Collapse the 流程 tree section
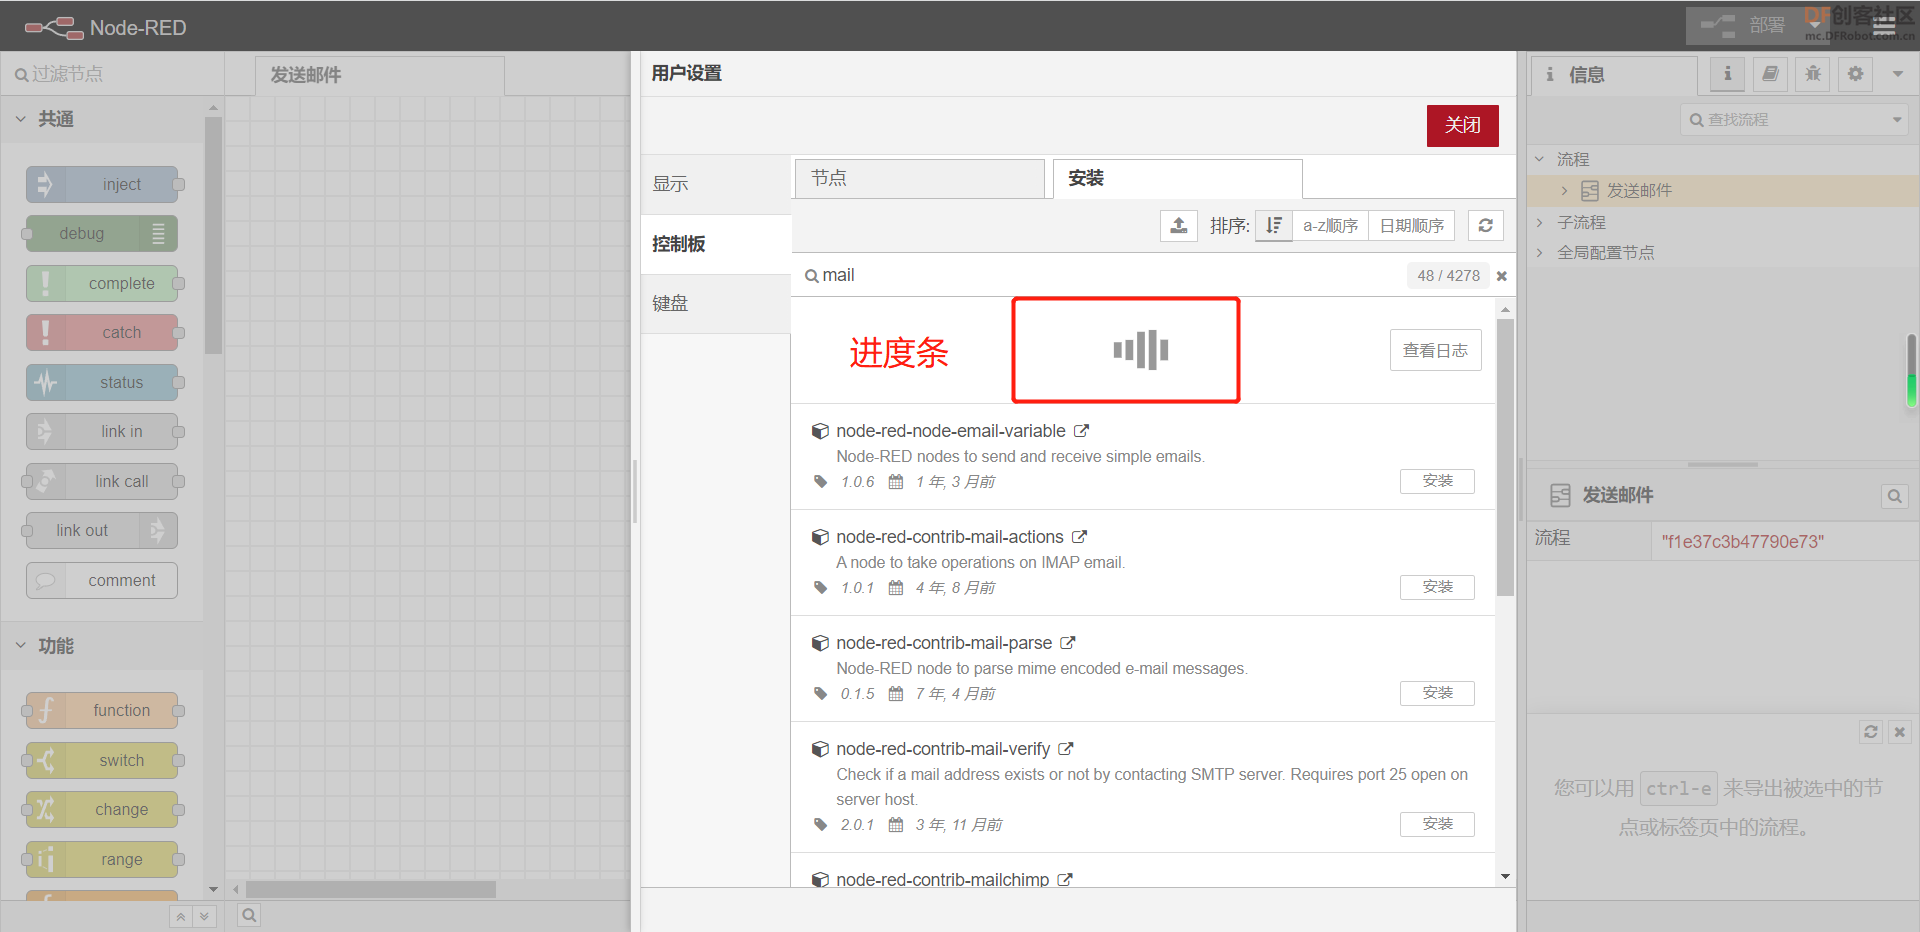1920x932 pixels. coord(1540,159)
